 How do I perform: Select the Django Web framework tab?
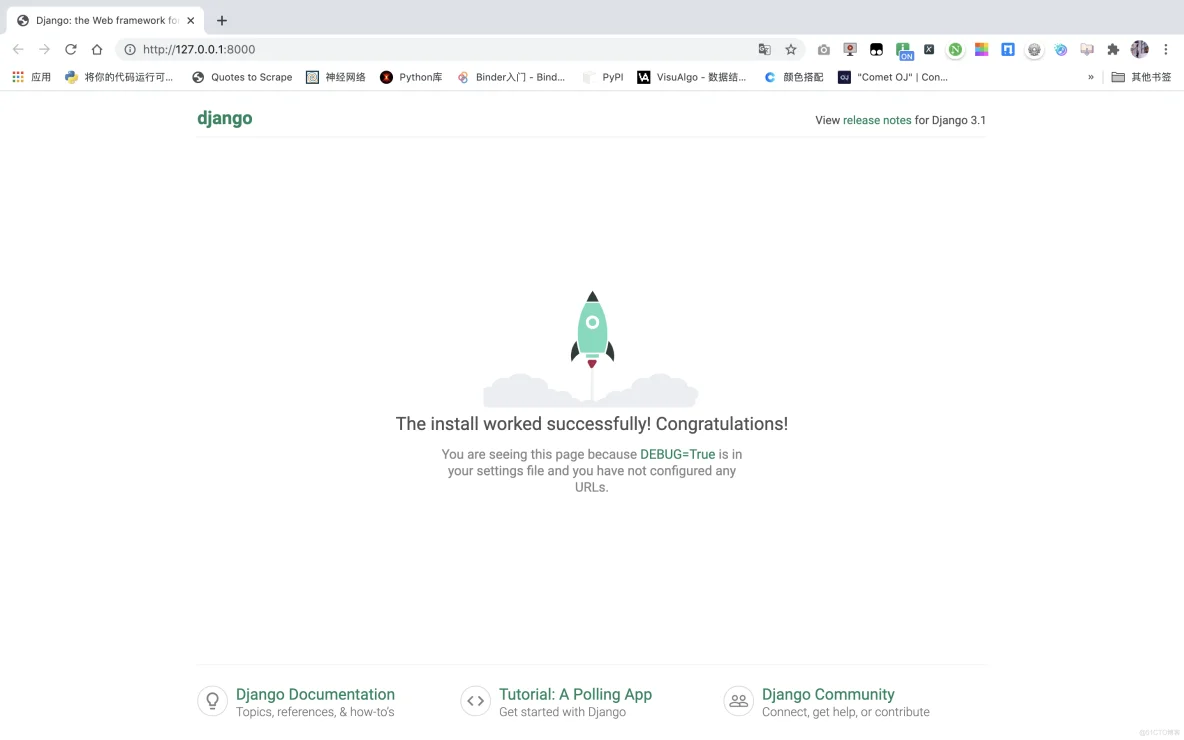[x=106, y=20]
